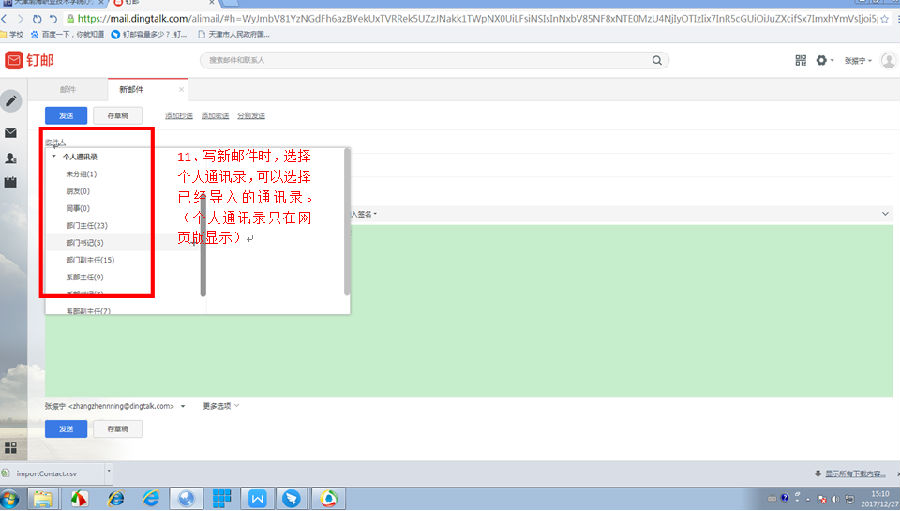Select the 部门主任(23) contact group
The width and height of the screenshot is (900, 511).
(87, 225)
